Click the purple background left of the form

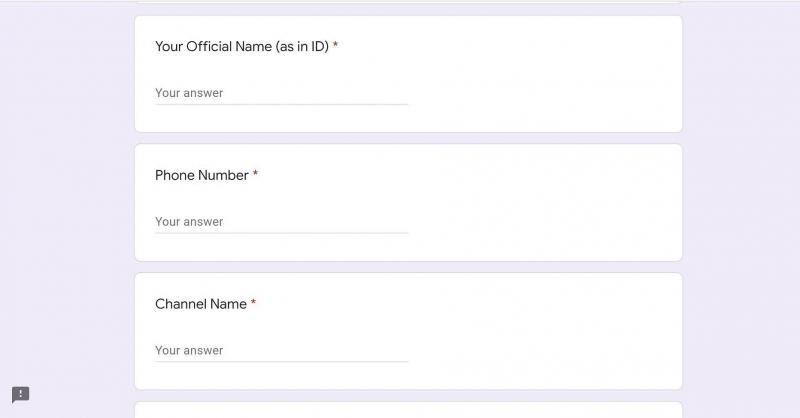coord(66,200)
